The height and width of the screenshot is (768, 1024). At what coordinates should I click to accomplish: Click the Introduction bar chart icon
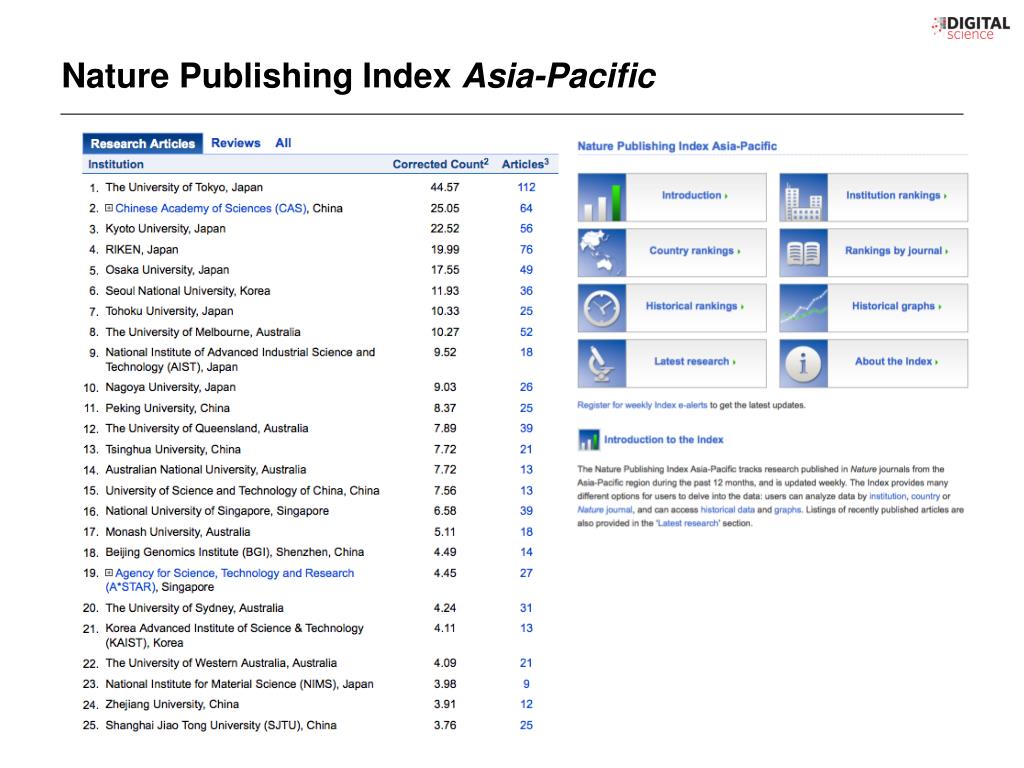(601, 197)
